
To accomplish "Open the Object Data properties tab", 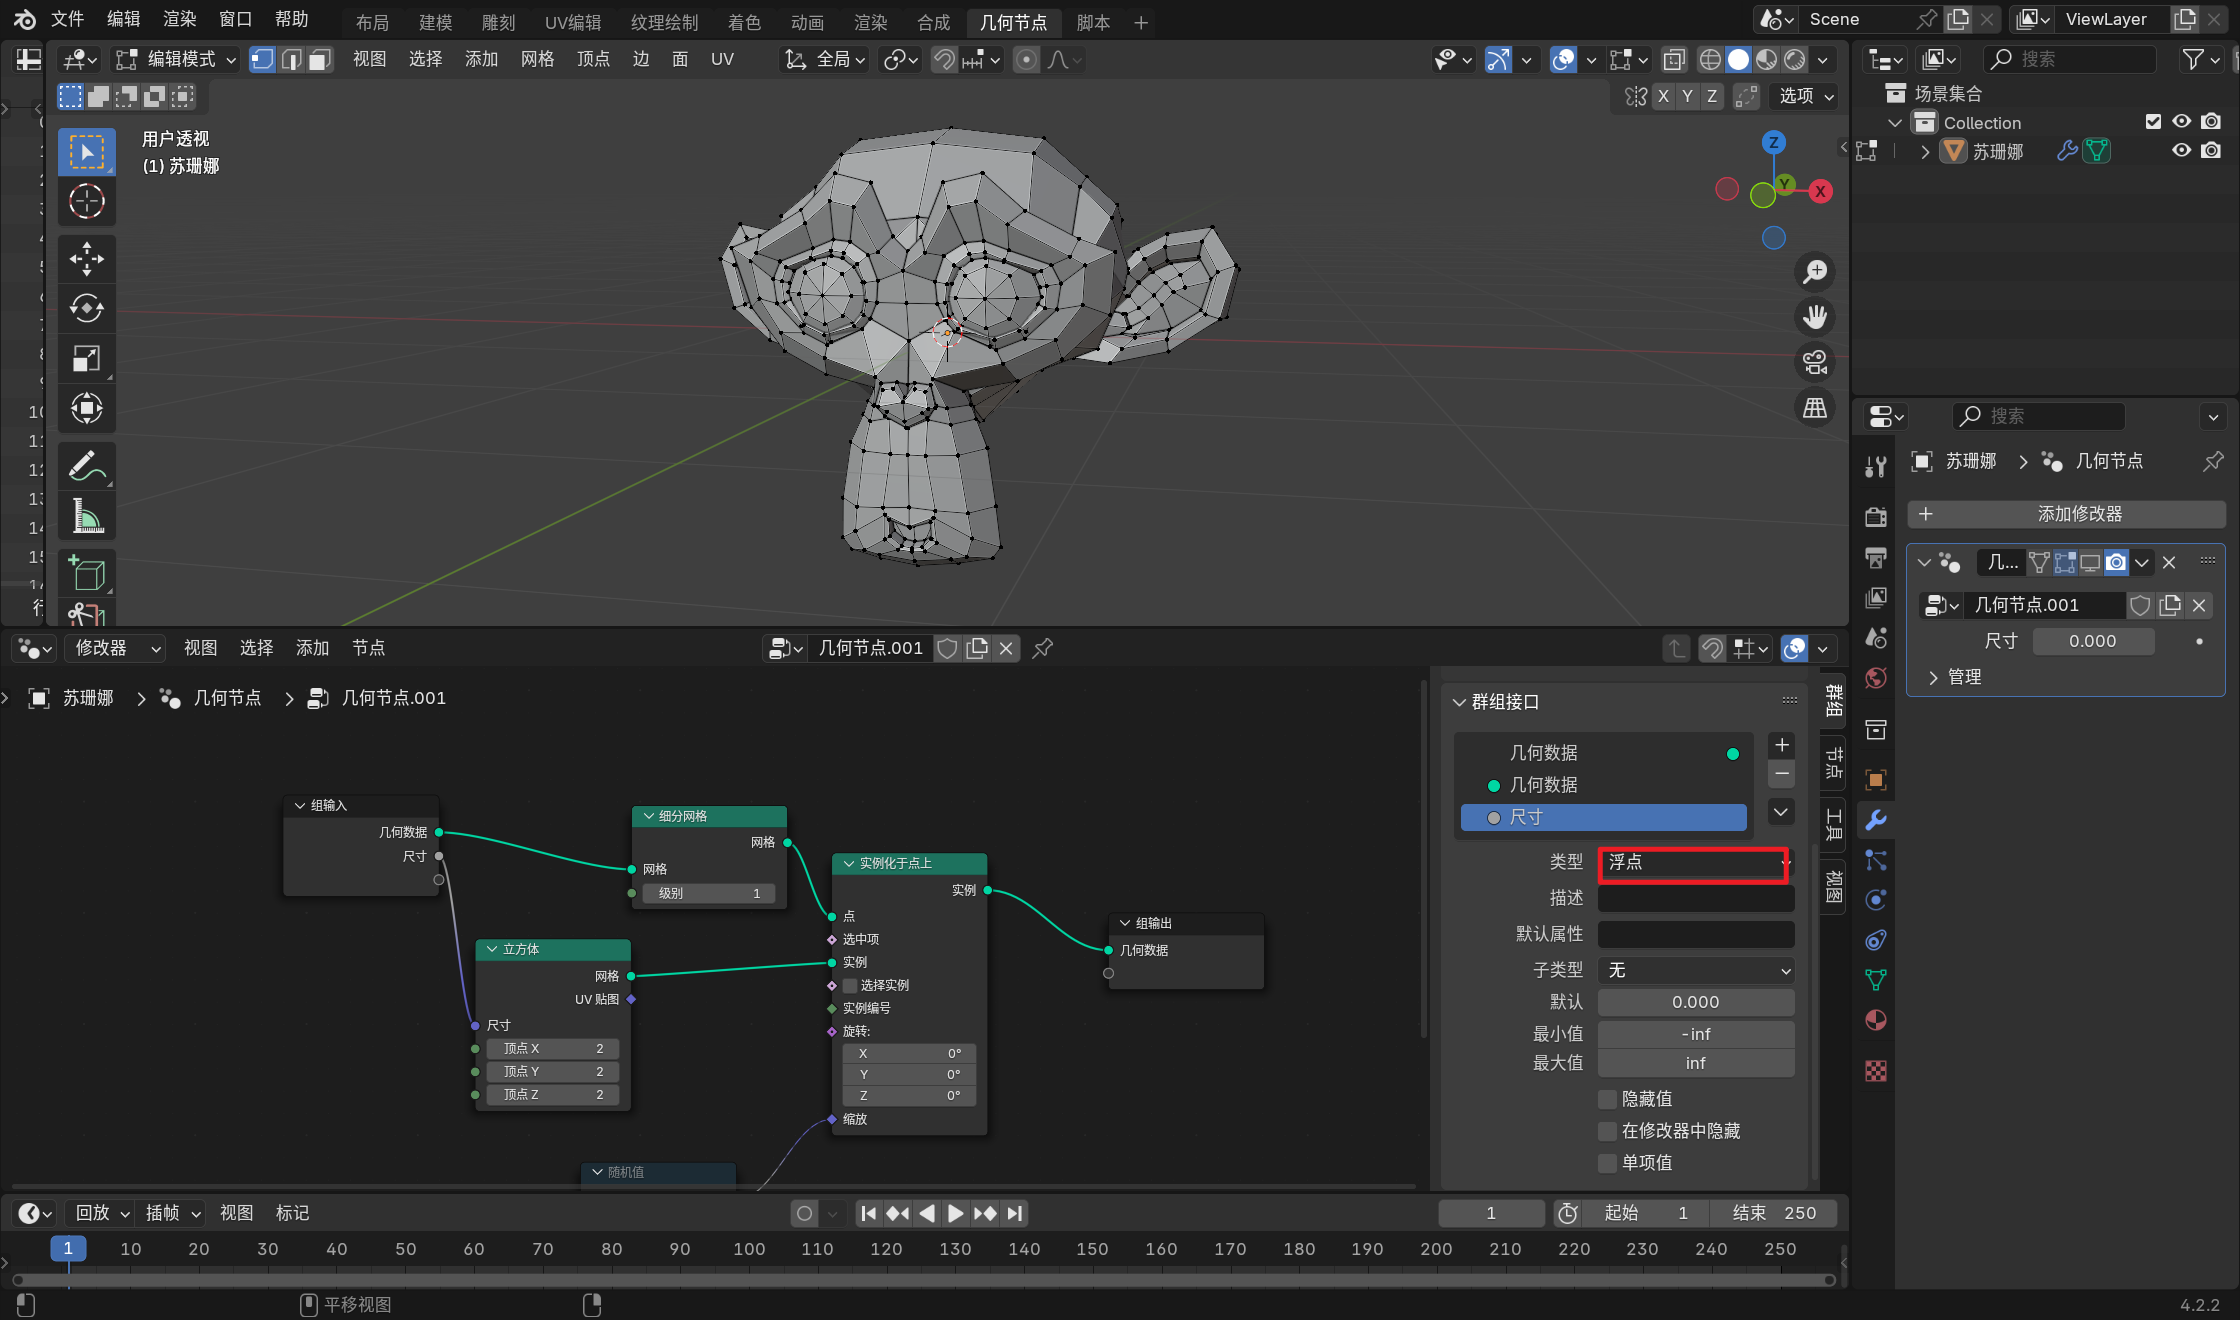I will (x=1876, y=980).
